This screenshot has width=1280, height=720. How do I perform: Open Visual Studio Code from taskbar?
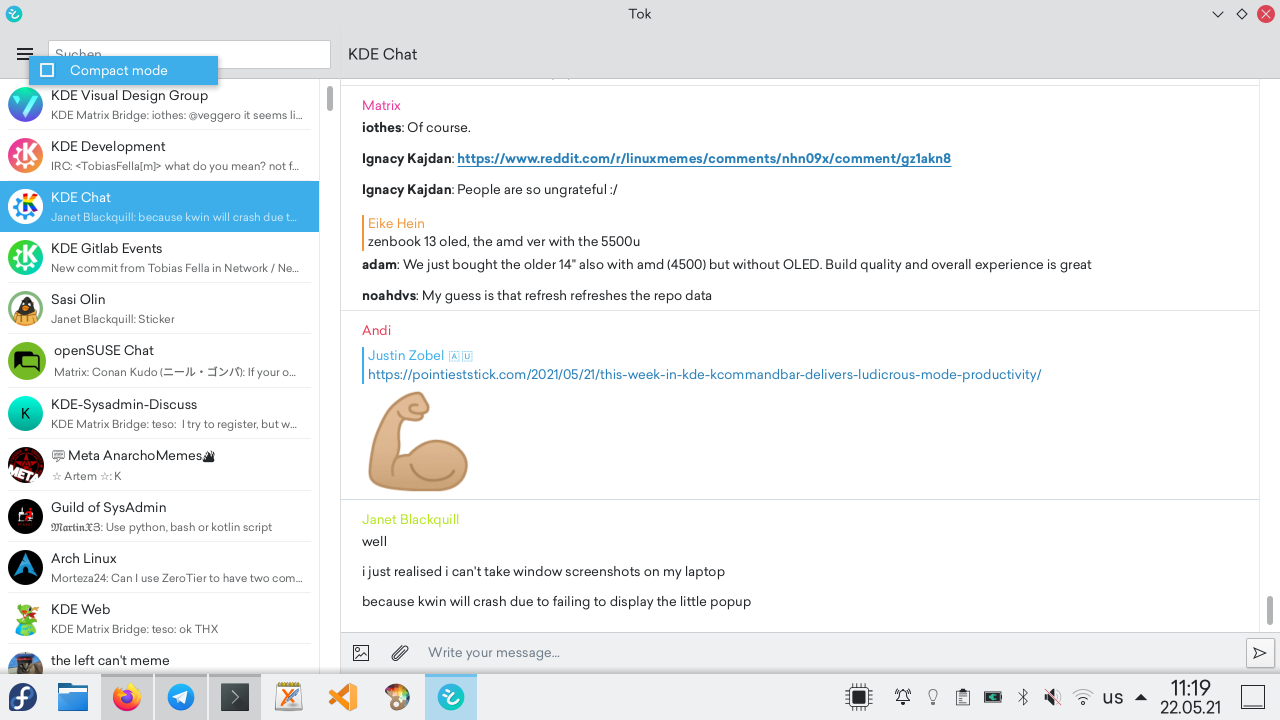tap(343, 697)
